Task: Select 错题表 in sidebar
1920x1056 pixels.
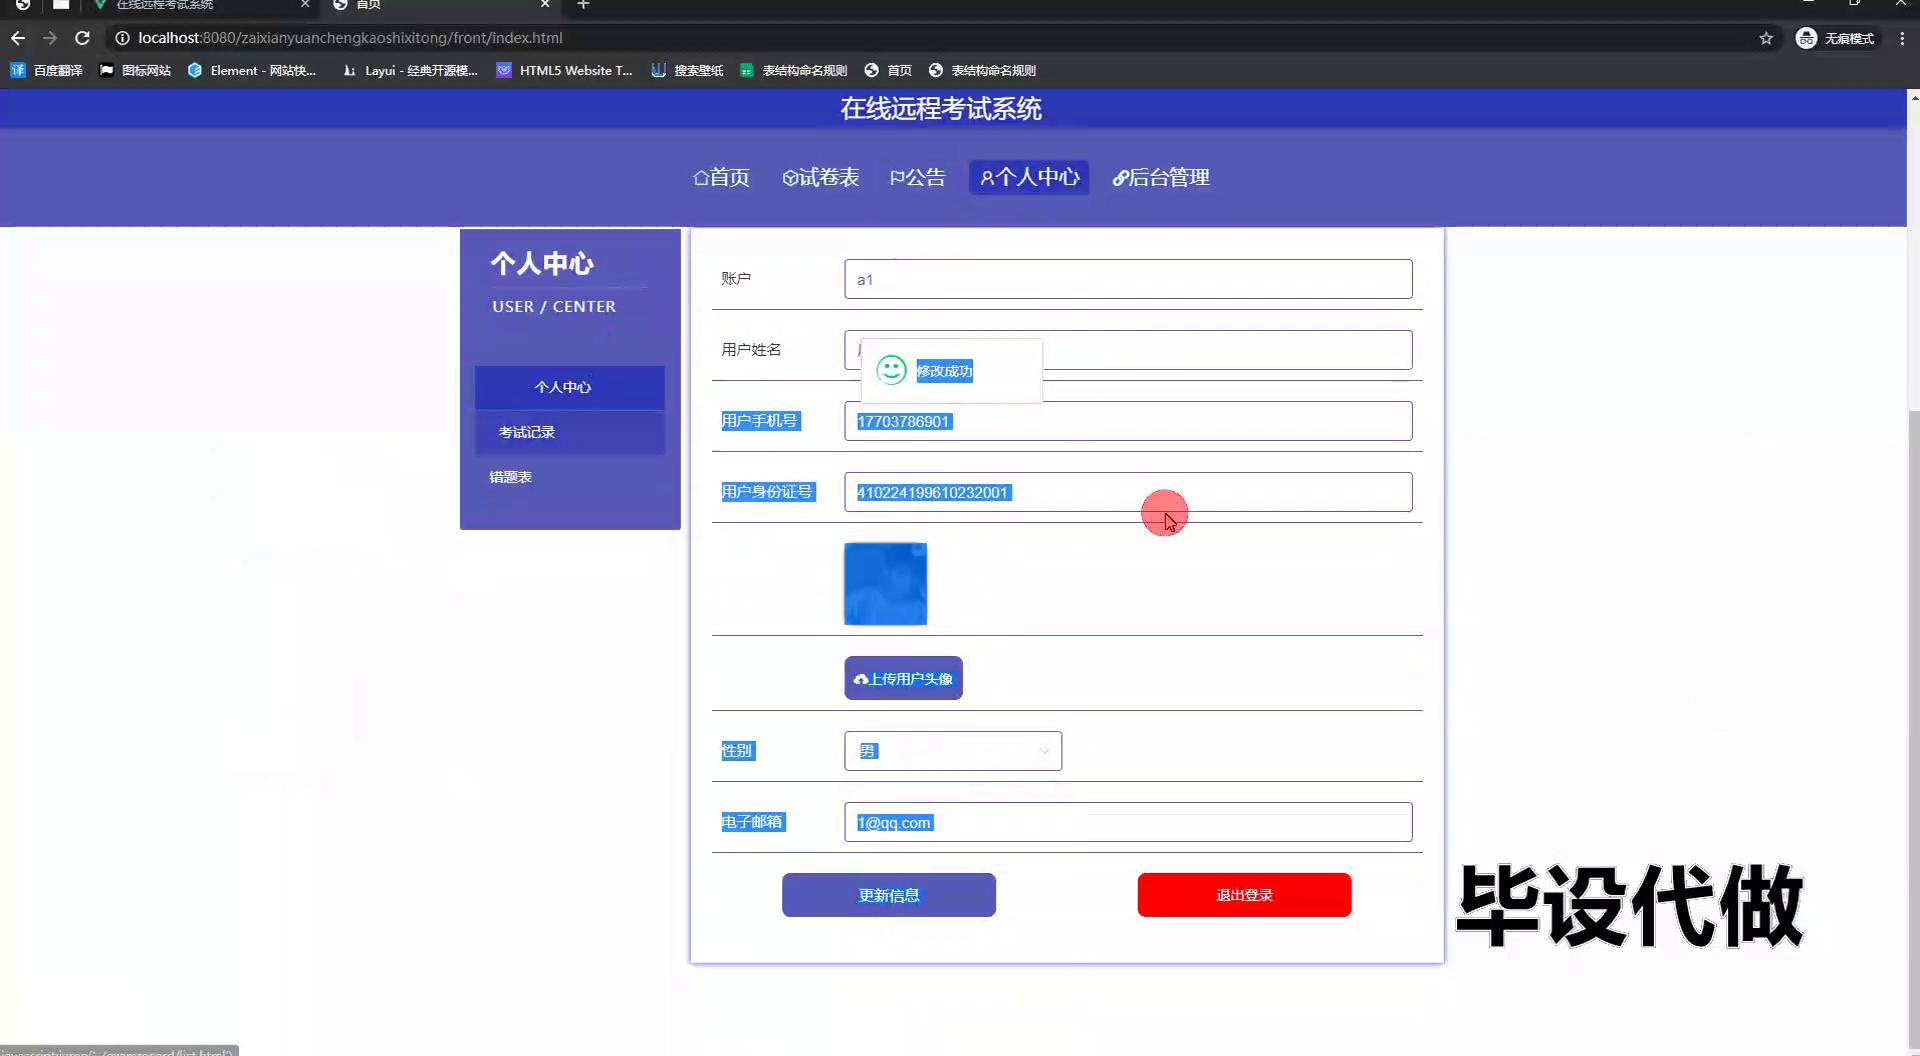Action: (x=510, y=477)
